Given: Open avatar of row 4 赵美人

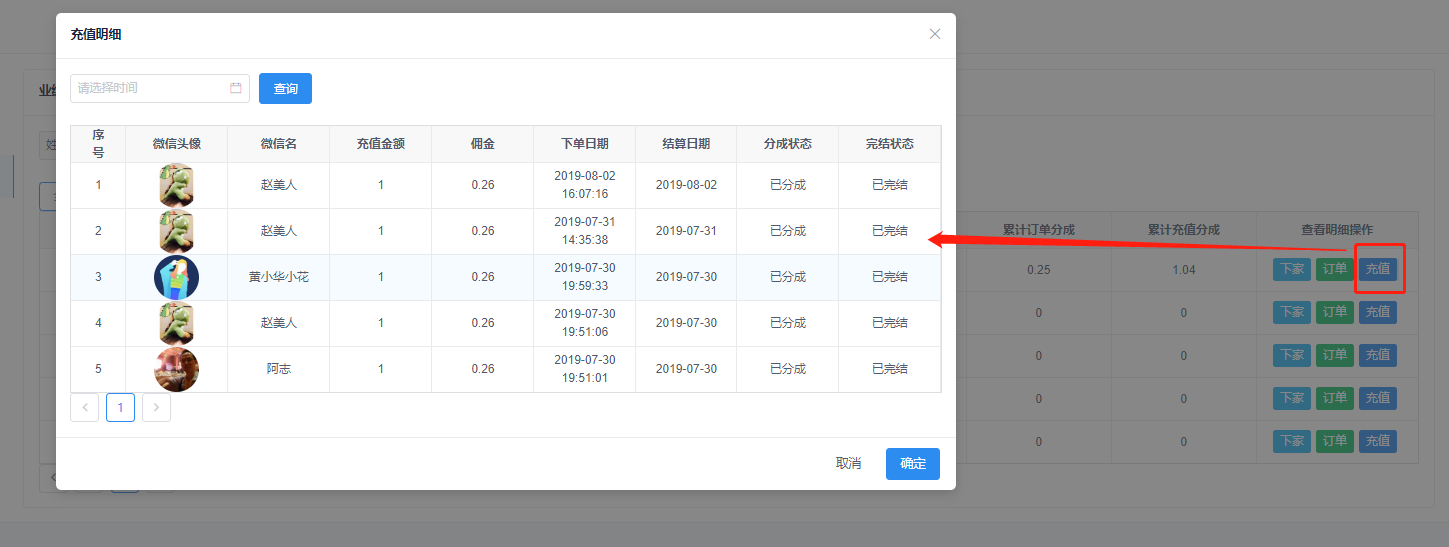Looking at the screenshot, I should click(x=177, y=323).
